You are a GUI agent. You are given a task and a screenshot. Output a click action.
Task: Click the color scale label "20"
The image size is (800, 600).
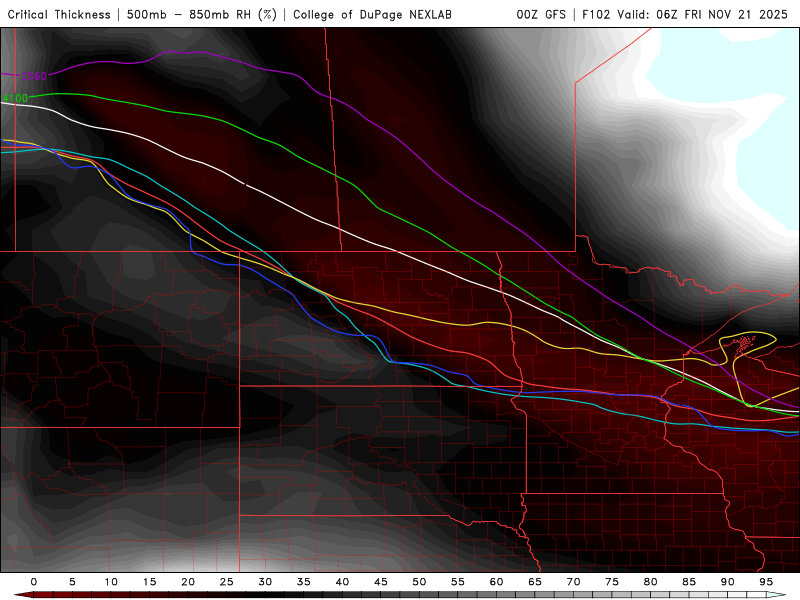[x=188, y=582]
